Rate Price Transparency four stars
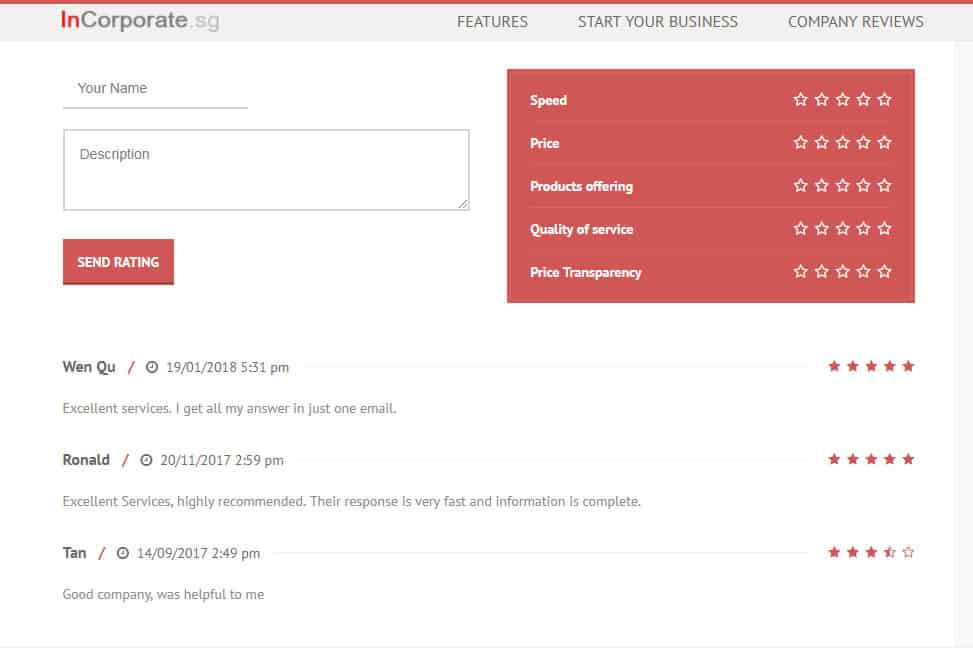 click(864, 271)
